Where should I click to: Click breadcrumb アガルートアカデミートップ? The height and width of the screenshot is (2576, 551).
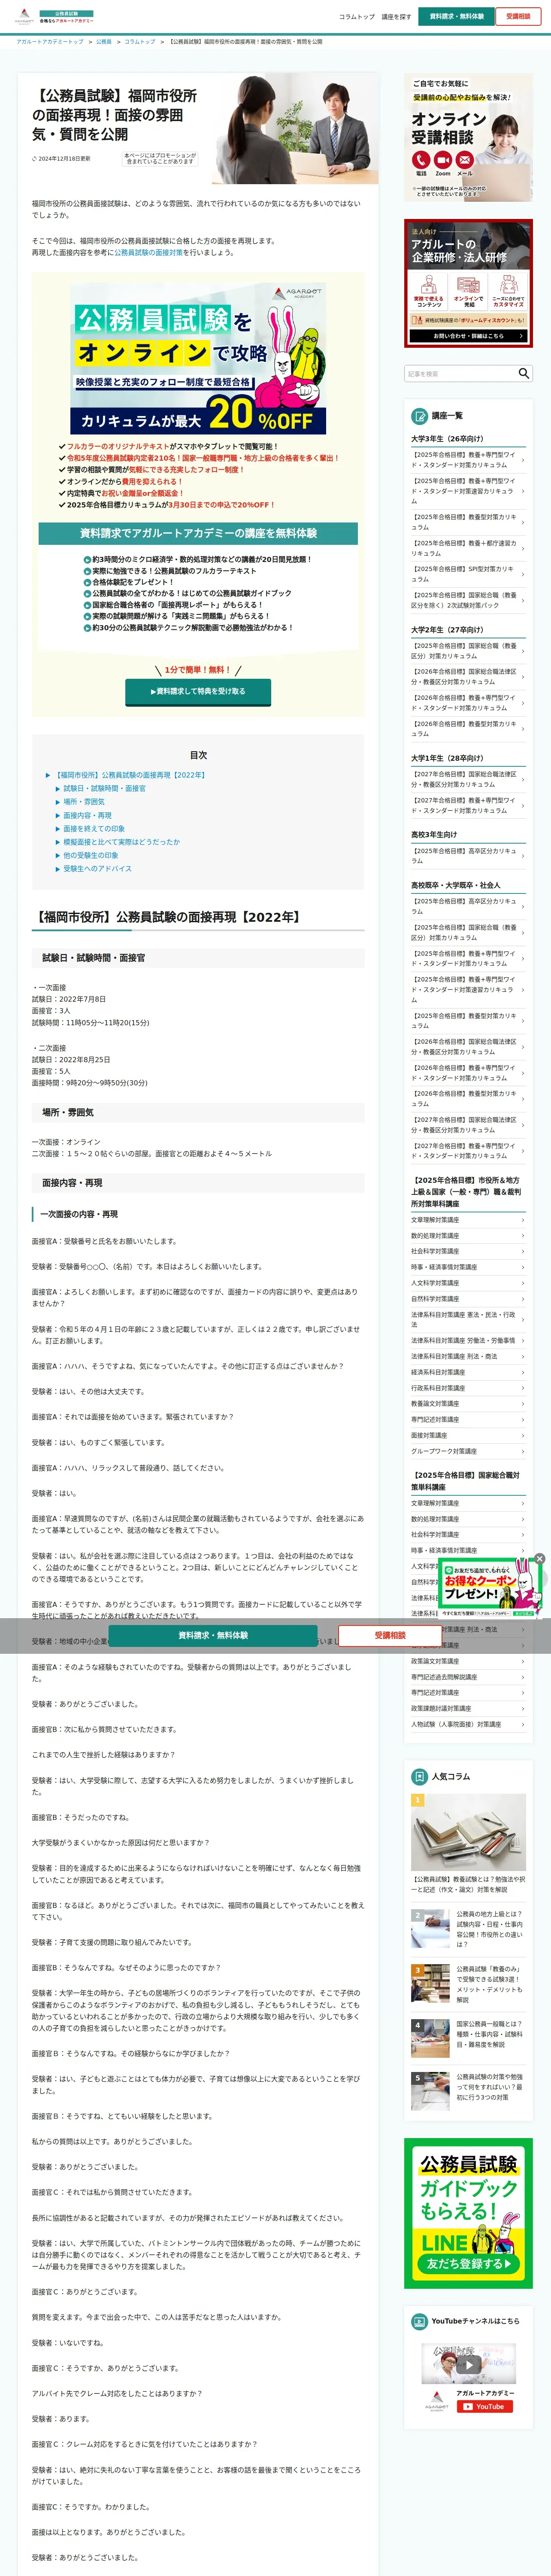pos(50,42)
